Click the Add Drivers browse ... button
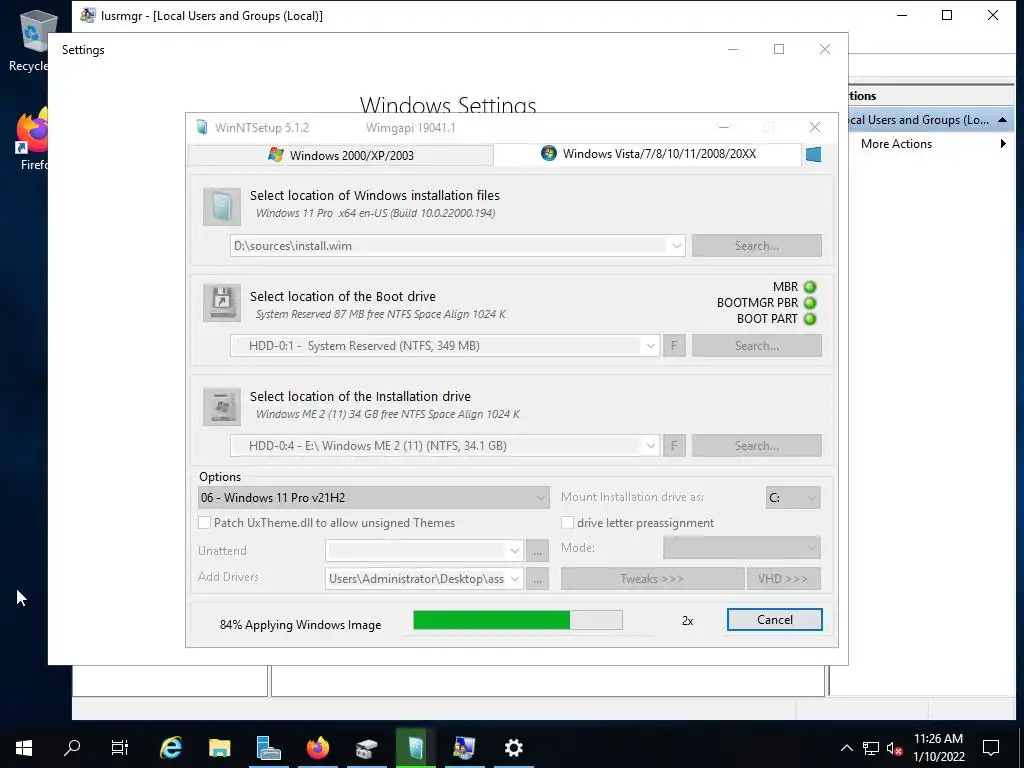1024x768 pixels. 537,579
